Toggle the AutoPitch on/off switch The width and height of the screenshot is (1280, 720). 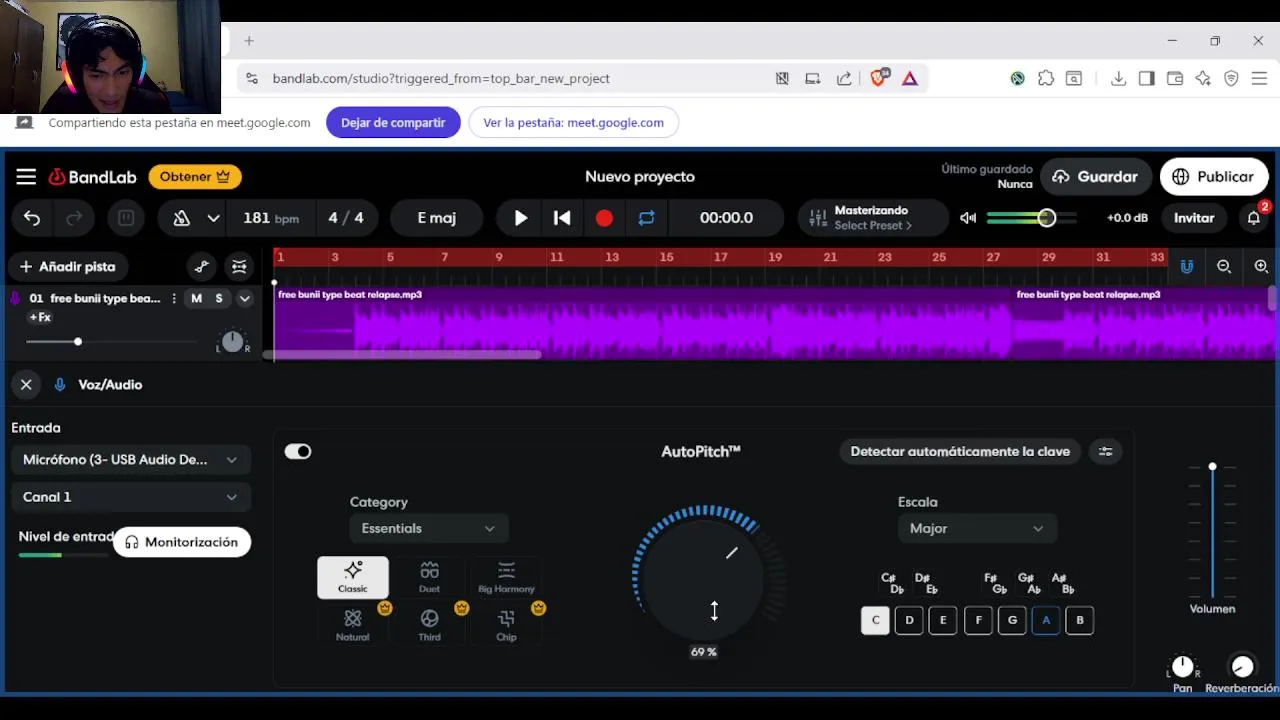[298, 452]
